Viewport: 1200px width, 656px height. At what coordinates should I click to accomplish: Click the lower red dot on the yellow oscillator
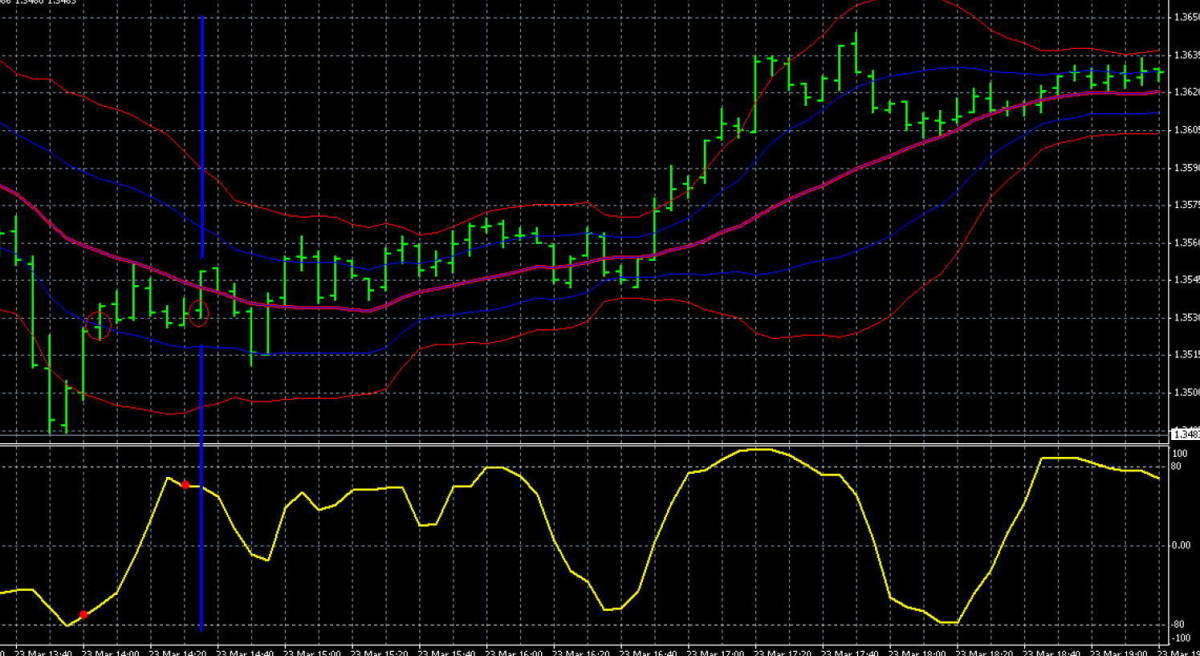pyautogui.click(x=84, y=614)
